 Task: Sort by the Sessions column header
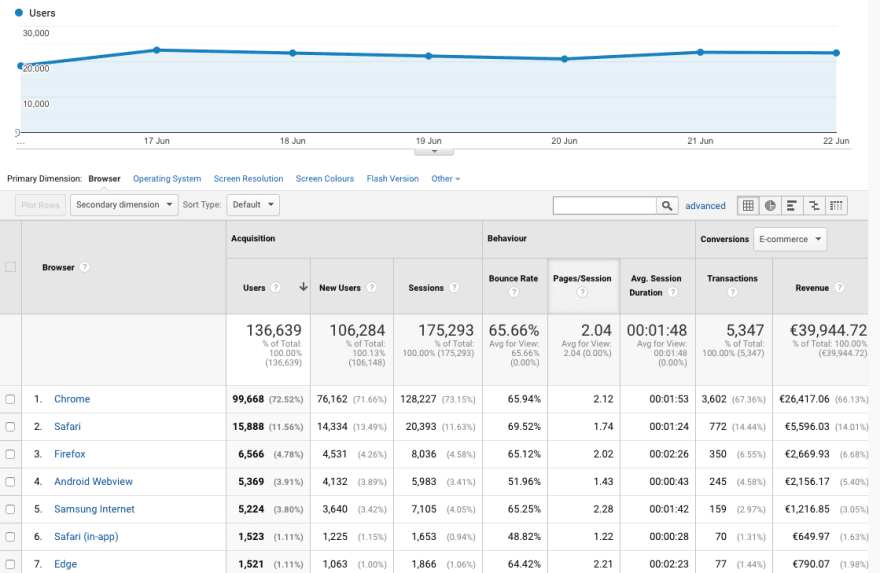pos(426,288)
